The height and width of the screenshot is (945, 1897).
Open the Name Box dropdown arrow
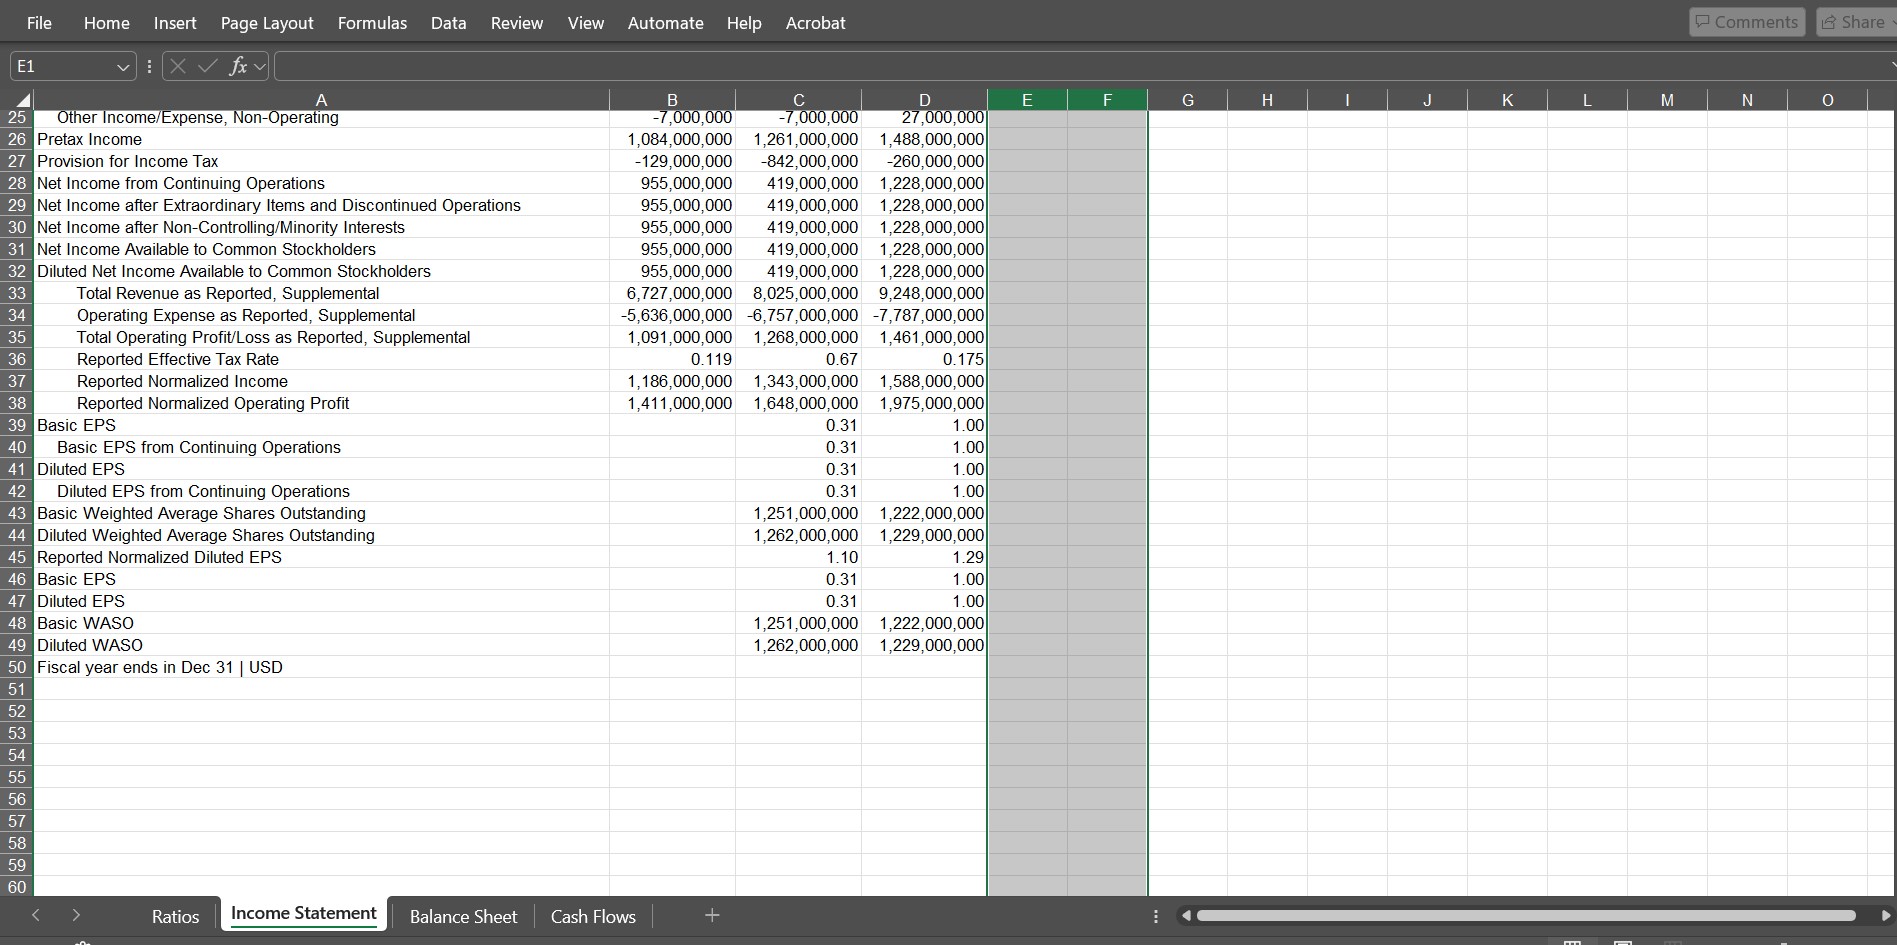122,66
